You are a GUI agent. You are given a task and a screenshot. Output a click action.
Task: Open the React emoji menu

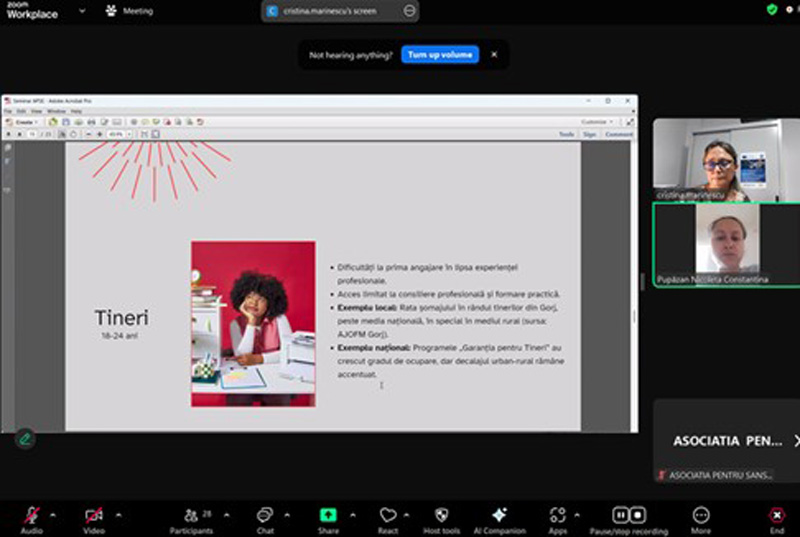tap(388, 514)
